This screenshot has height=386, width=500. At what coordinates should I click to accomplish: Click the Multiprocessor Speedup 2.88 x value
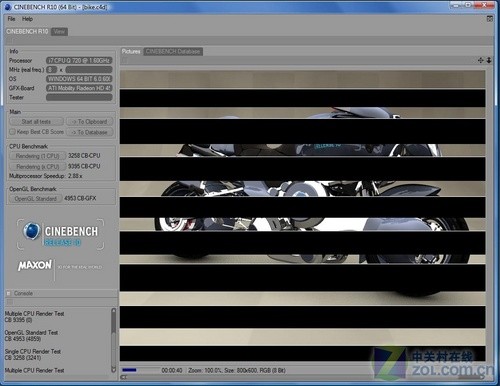(75, 176)
